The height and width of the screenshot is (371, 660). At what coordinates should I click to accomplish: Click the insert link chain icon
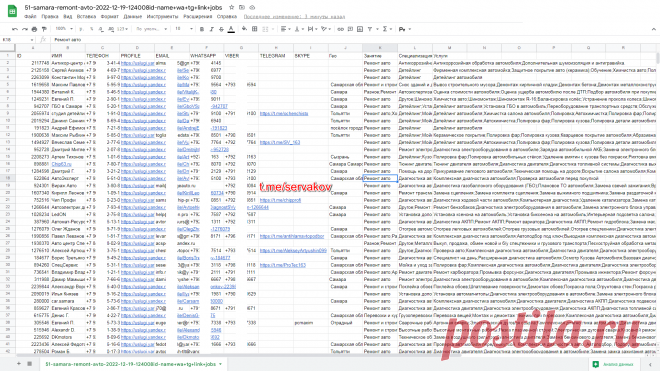[x=341, y=29]
